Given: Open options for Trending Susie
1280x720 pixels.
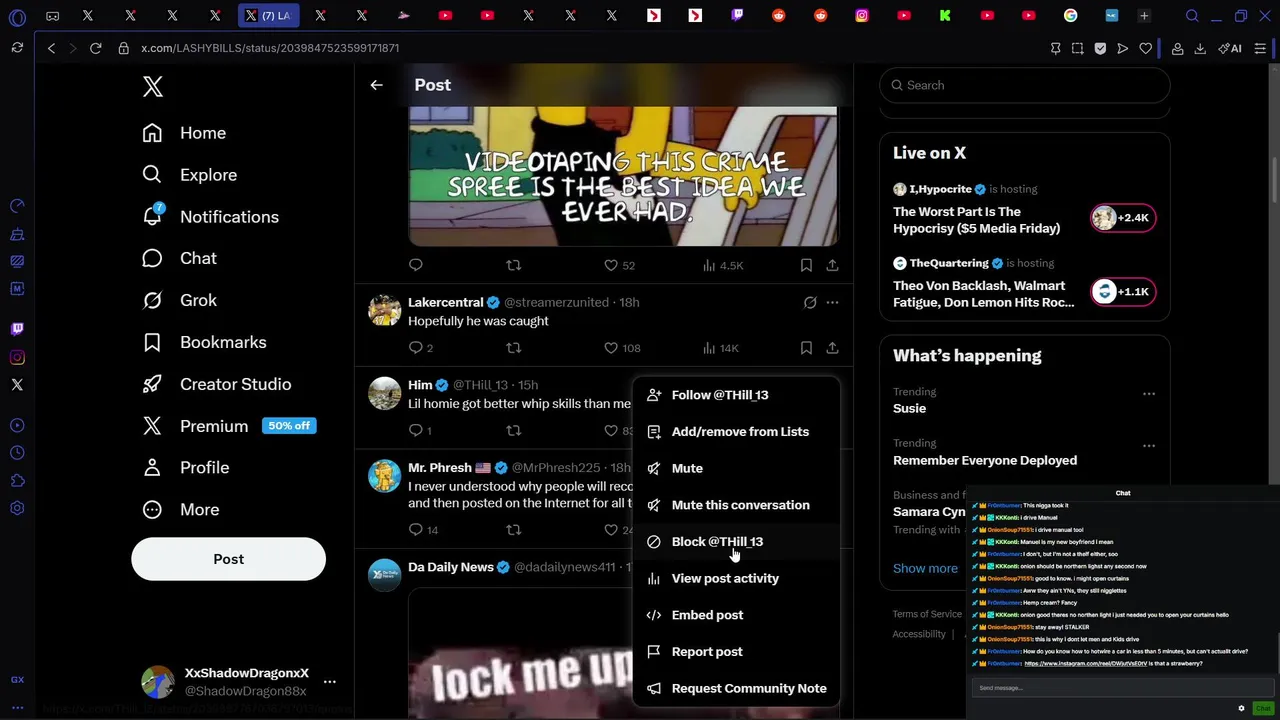Looking at the screenshot, I should pyautogui.click(x=1149, y=394).
